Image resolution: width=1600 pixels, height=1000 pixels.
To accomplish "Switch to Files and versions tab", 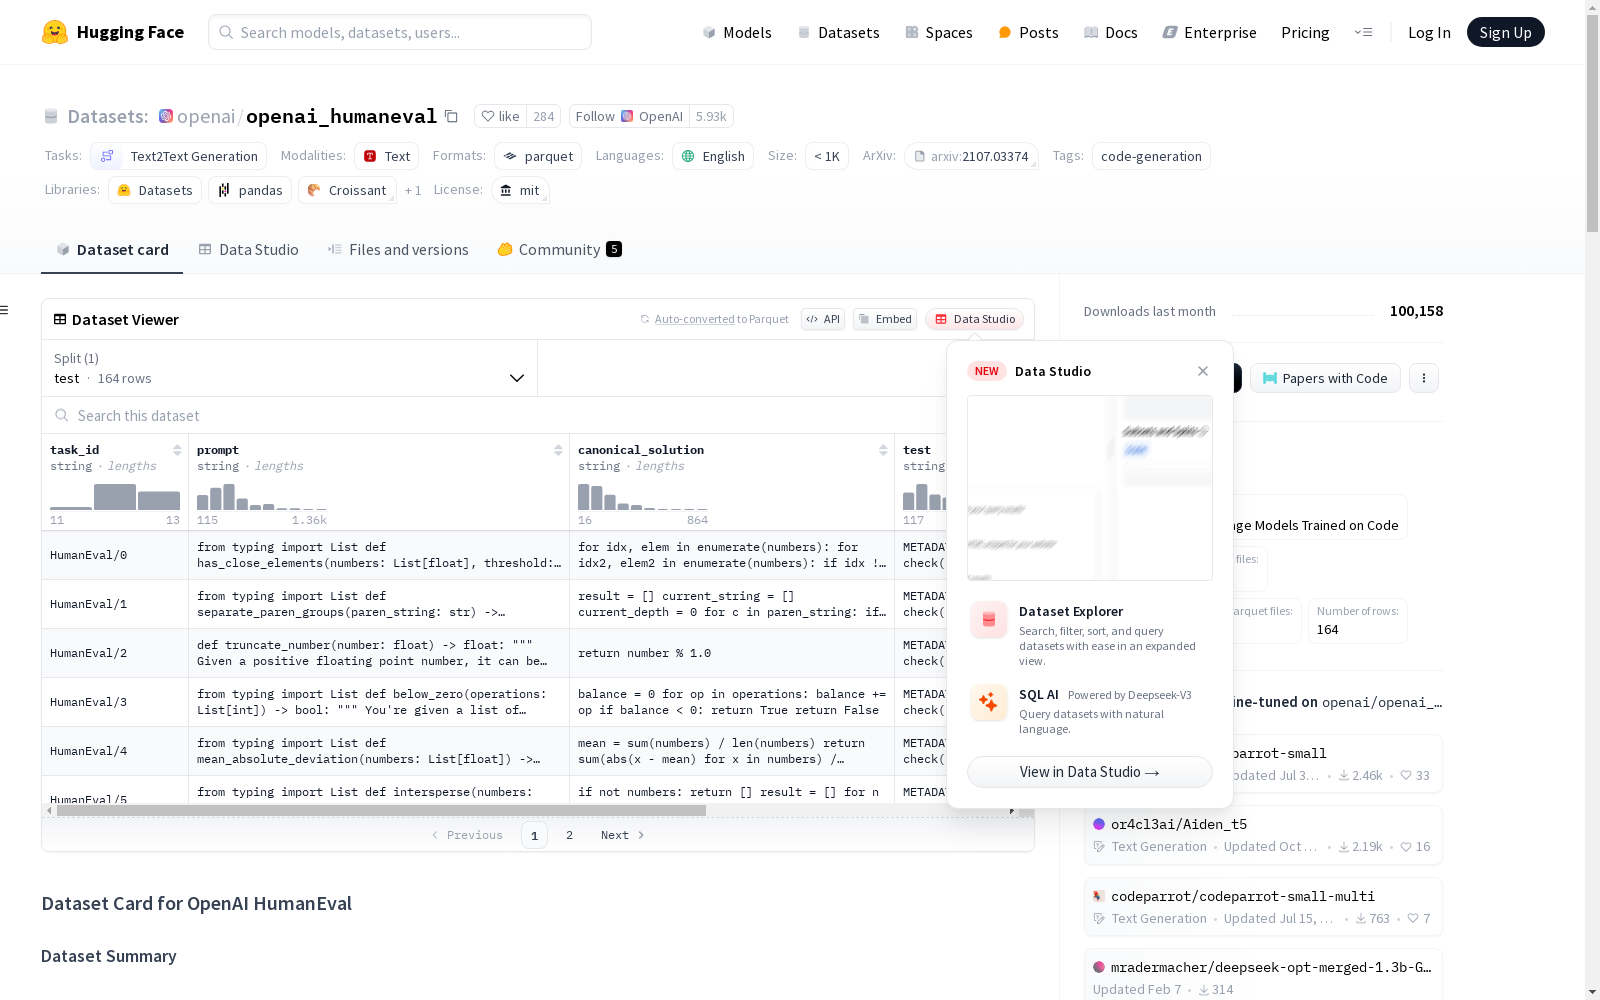I will pyautogui.click(x=398, y=250).
